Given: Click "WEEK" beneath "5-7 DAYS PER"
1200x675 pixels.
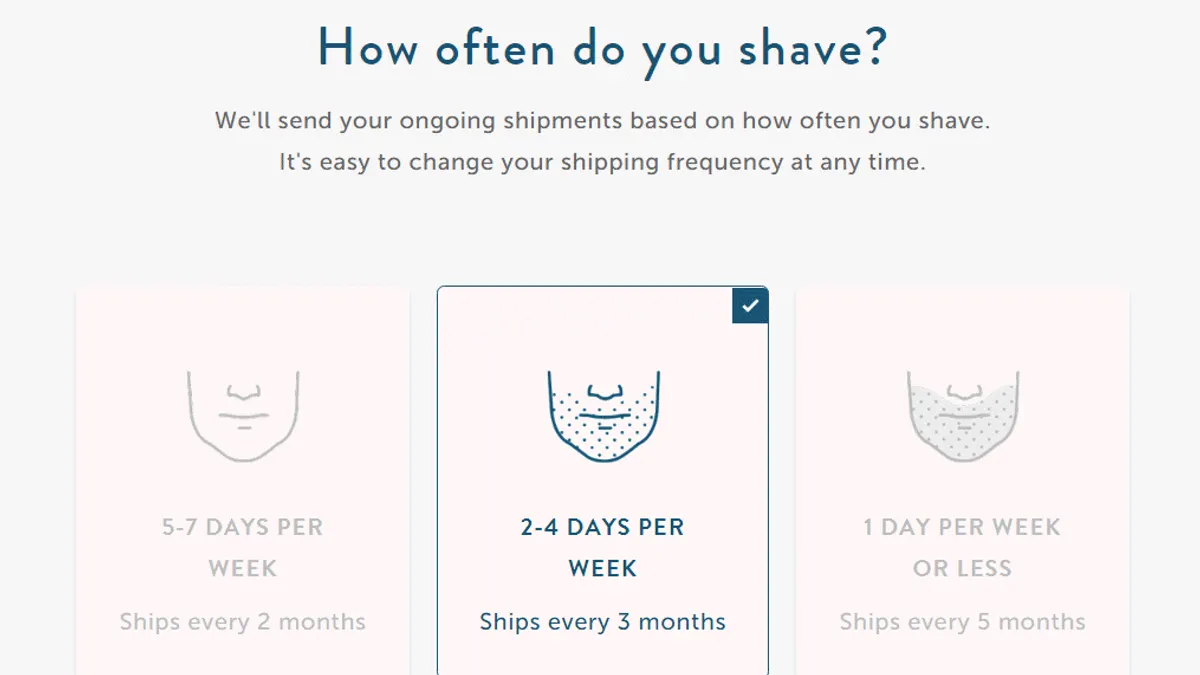Looking at the screenshot, I should (x=243, y=569).
